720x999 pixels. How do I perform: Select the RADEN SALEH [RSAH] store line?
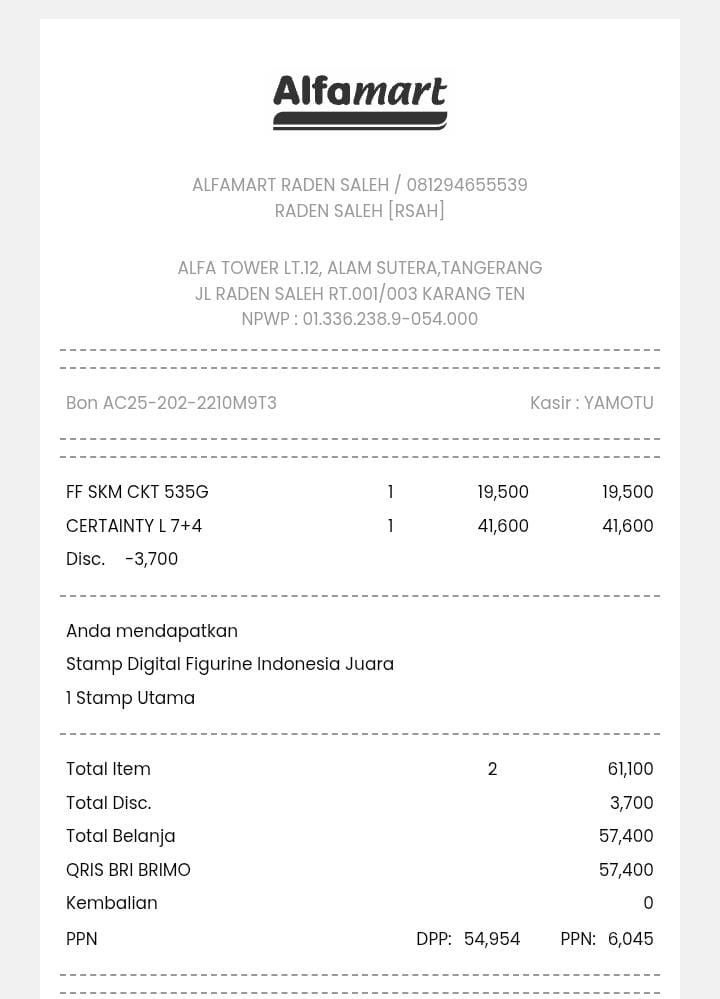point(360,211)
